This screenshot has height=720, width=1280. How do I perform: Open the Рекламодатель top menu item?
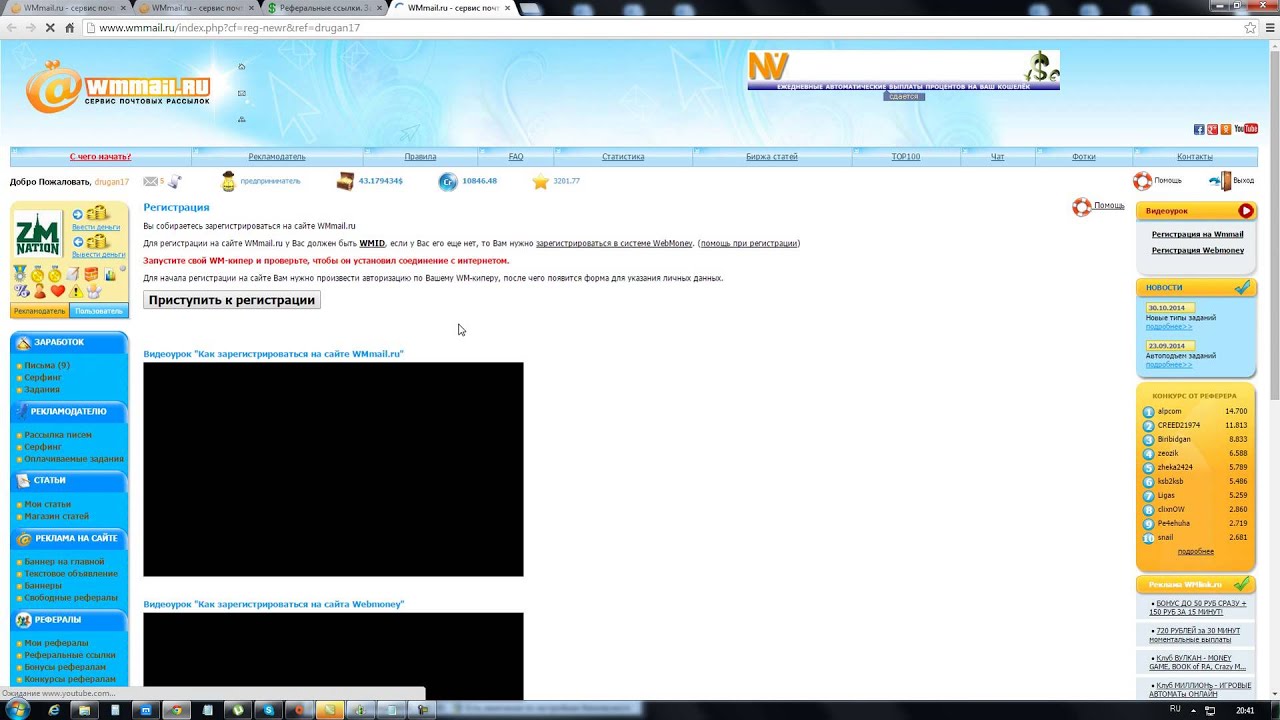[x=277, y=157]
